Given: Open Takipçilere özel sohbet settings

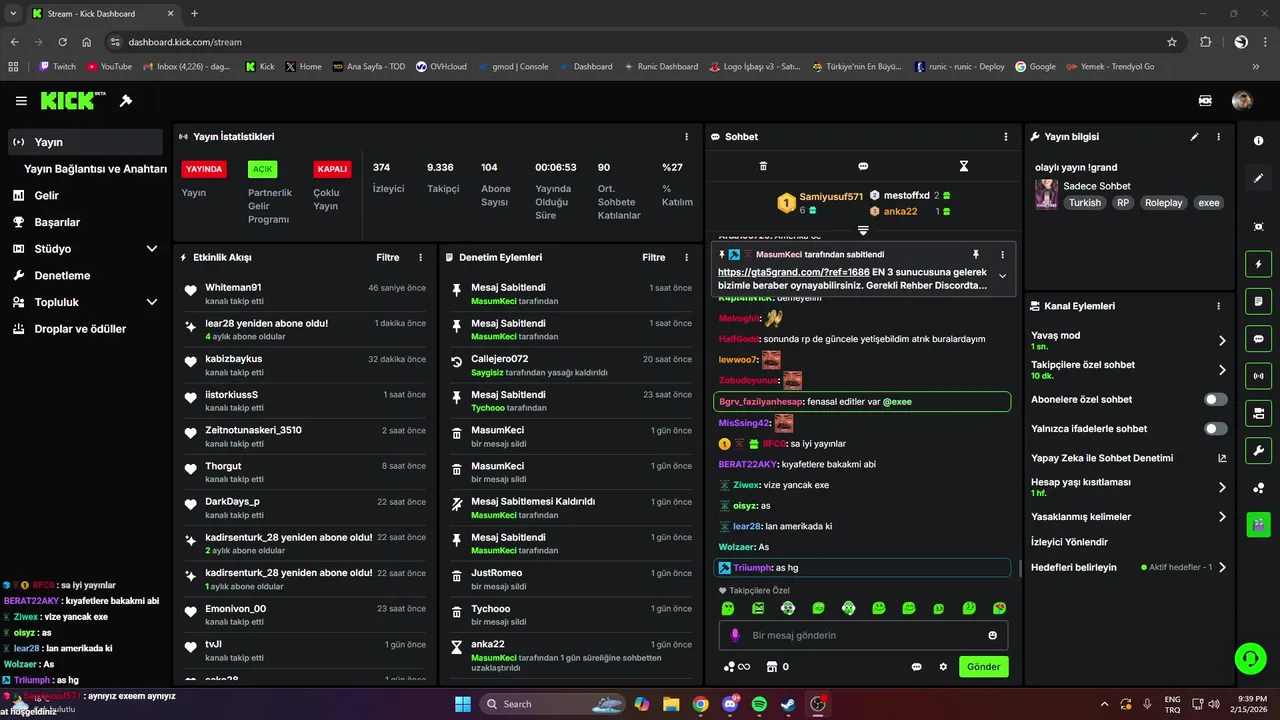Looking at the screenshot, I should pyautogui.click(x=1128, y=370).
